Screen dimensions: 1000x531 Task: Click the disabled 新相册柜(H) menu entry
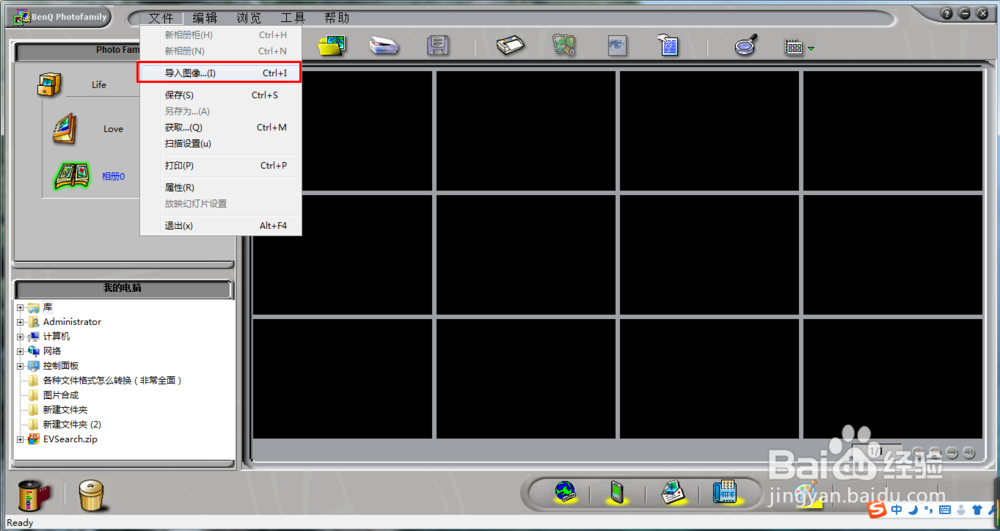pos(221,34)
